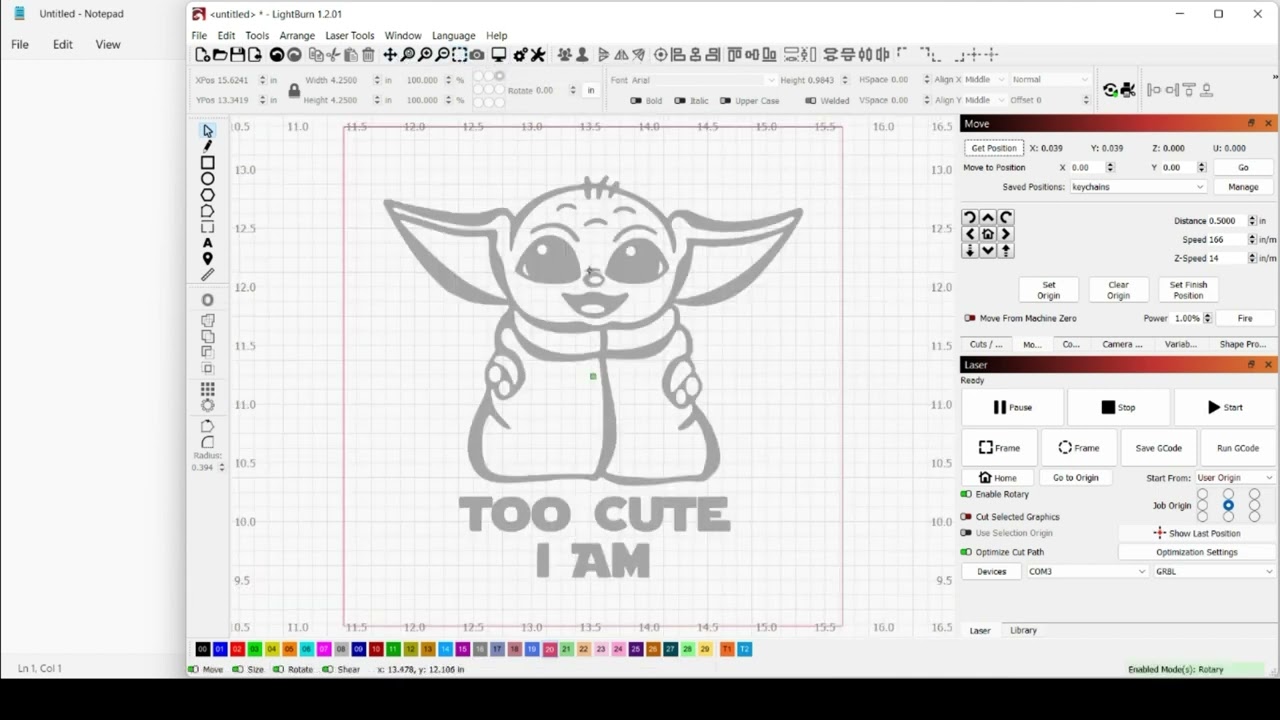Click the camera capture toolbar icon
The height and width of the screenshot is (720, 1280).
pos(477,55)
